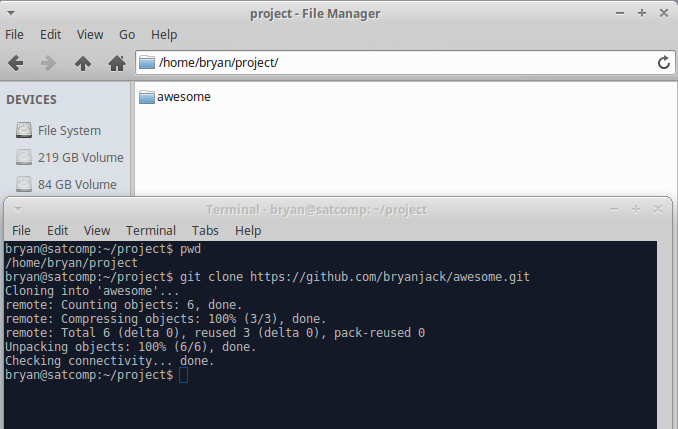Screen dimensions: 678x429
Task: Click the terminal scrollbar on right edge
Action: click(664, 335)
